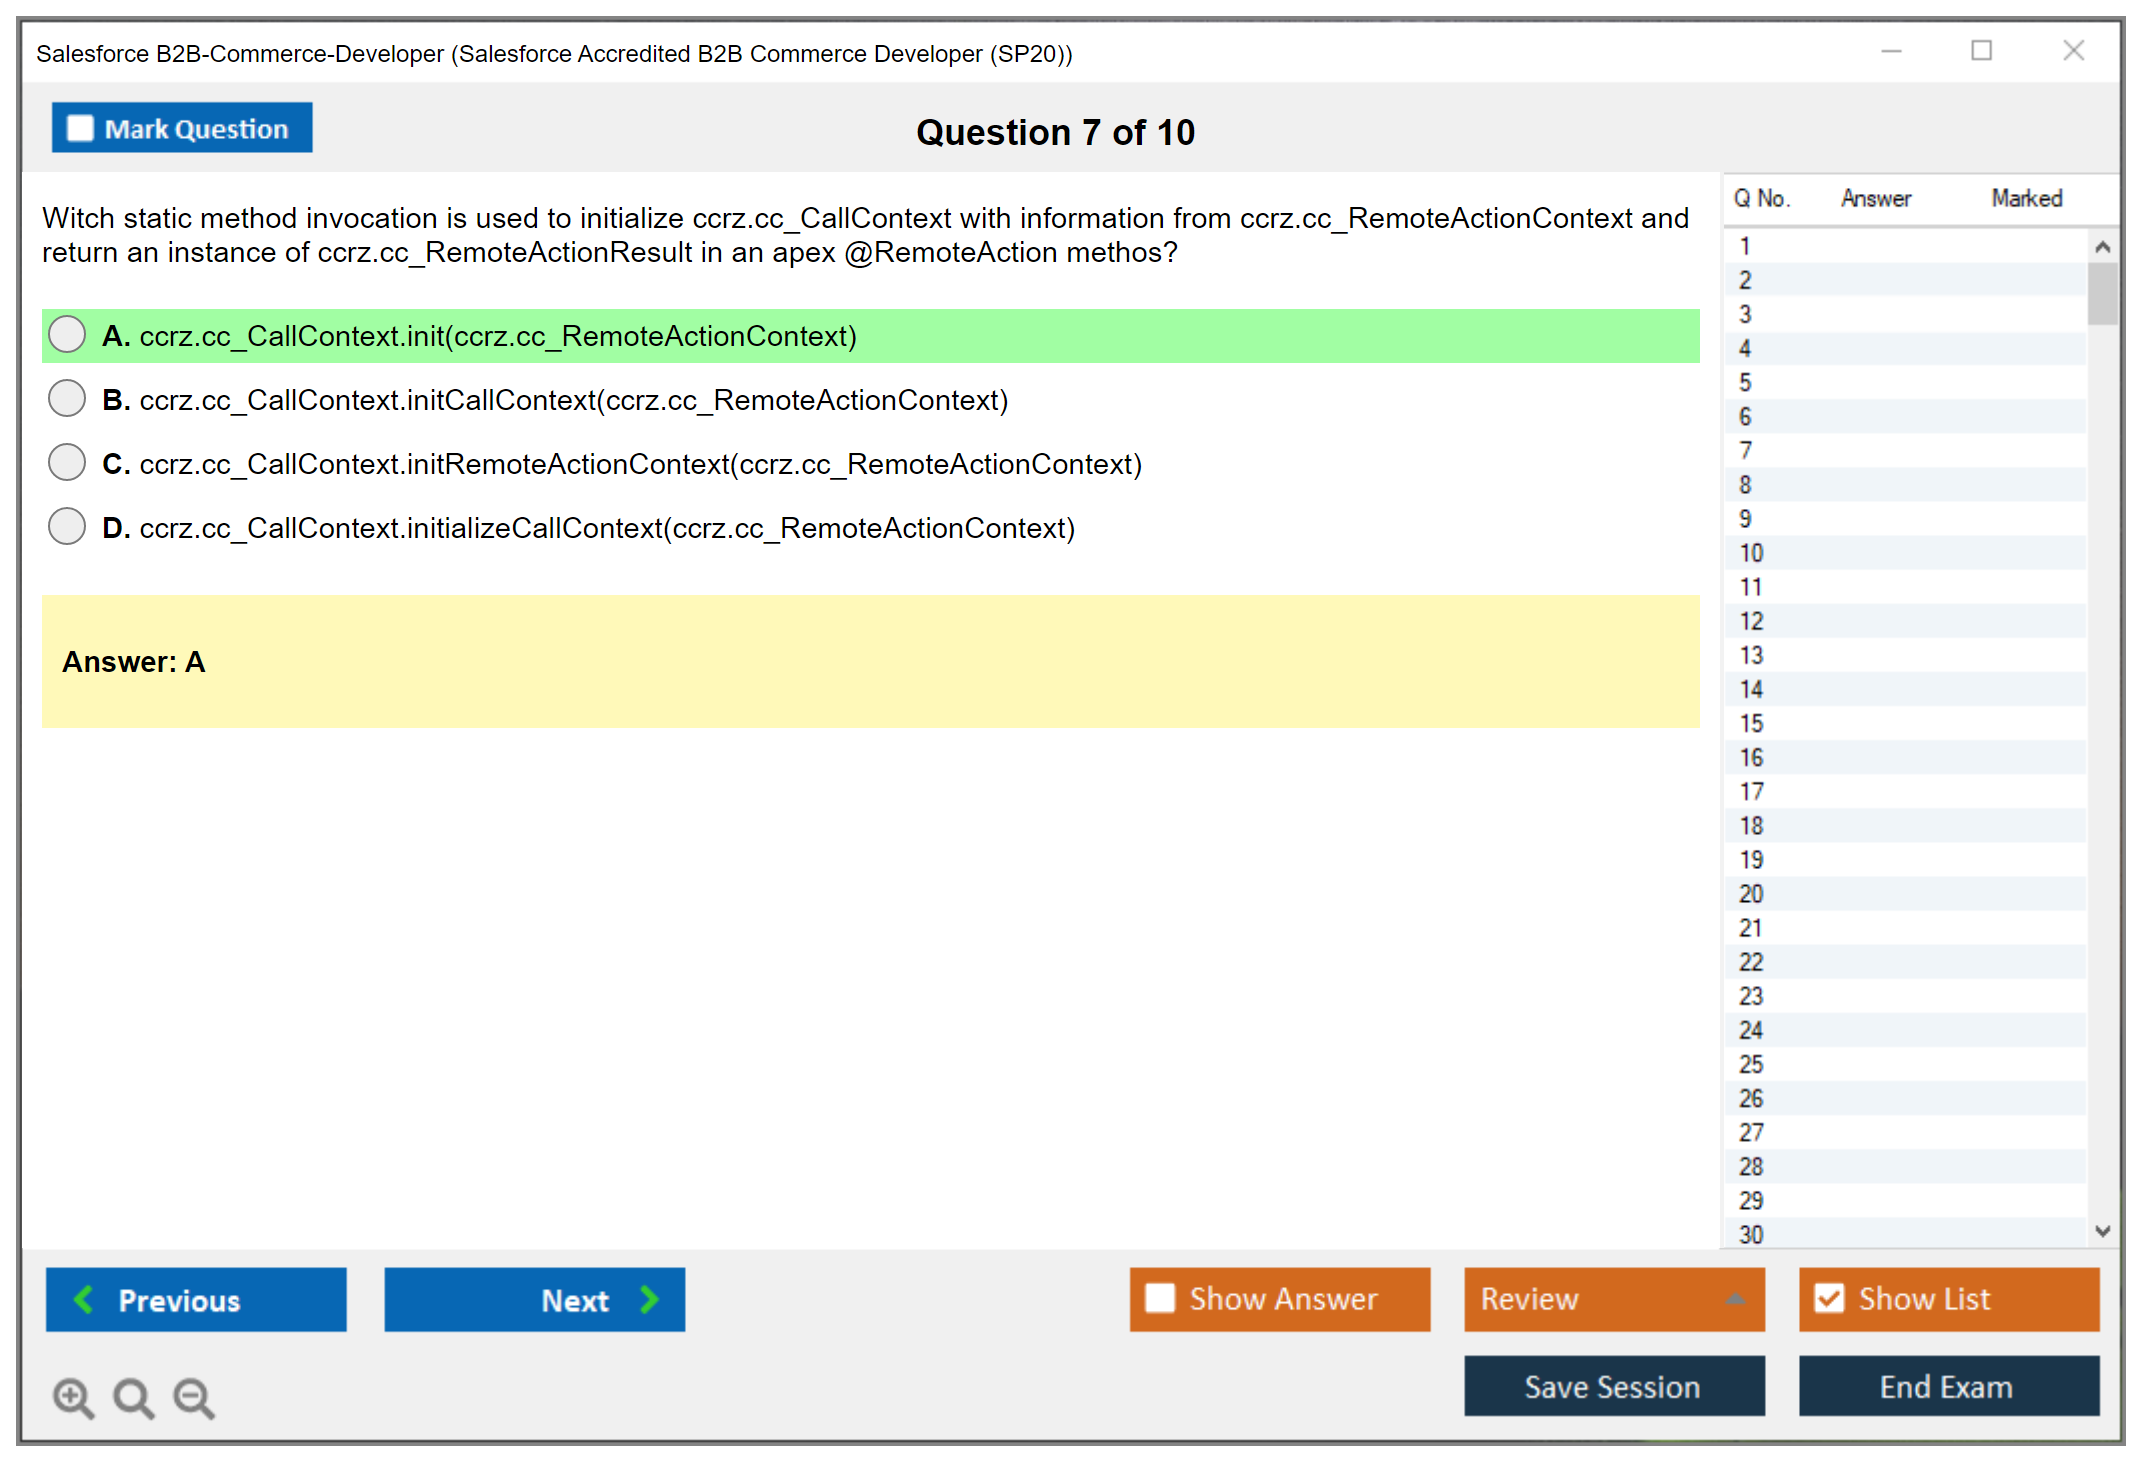Jump to question 15 in list
The width and height of the screenshot is (2150, 1470).
[1751, 723]
